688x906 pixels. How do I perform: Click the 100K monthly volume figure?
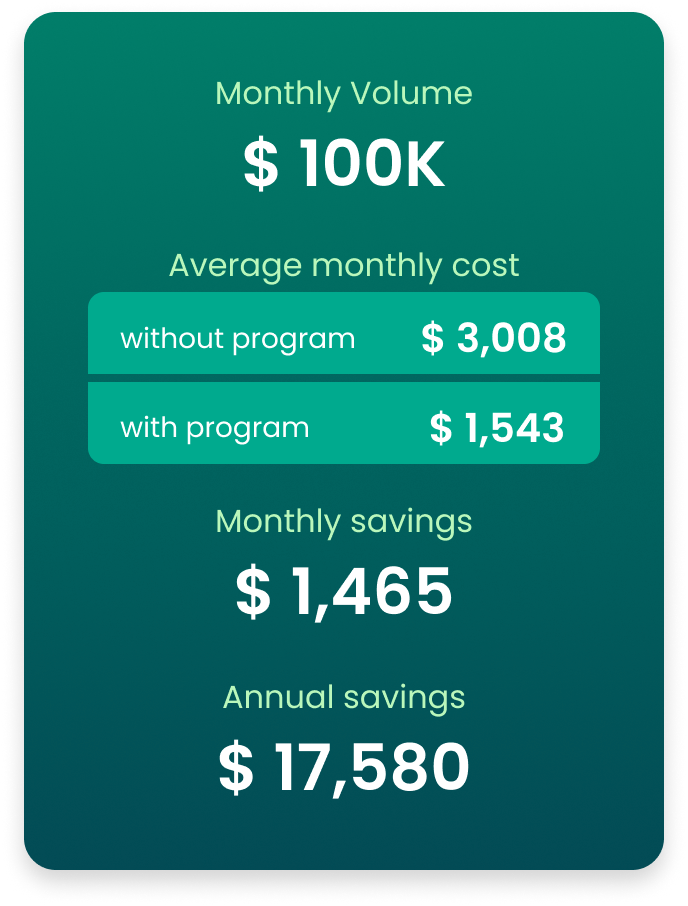(x=372, y=165)
